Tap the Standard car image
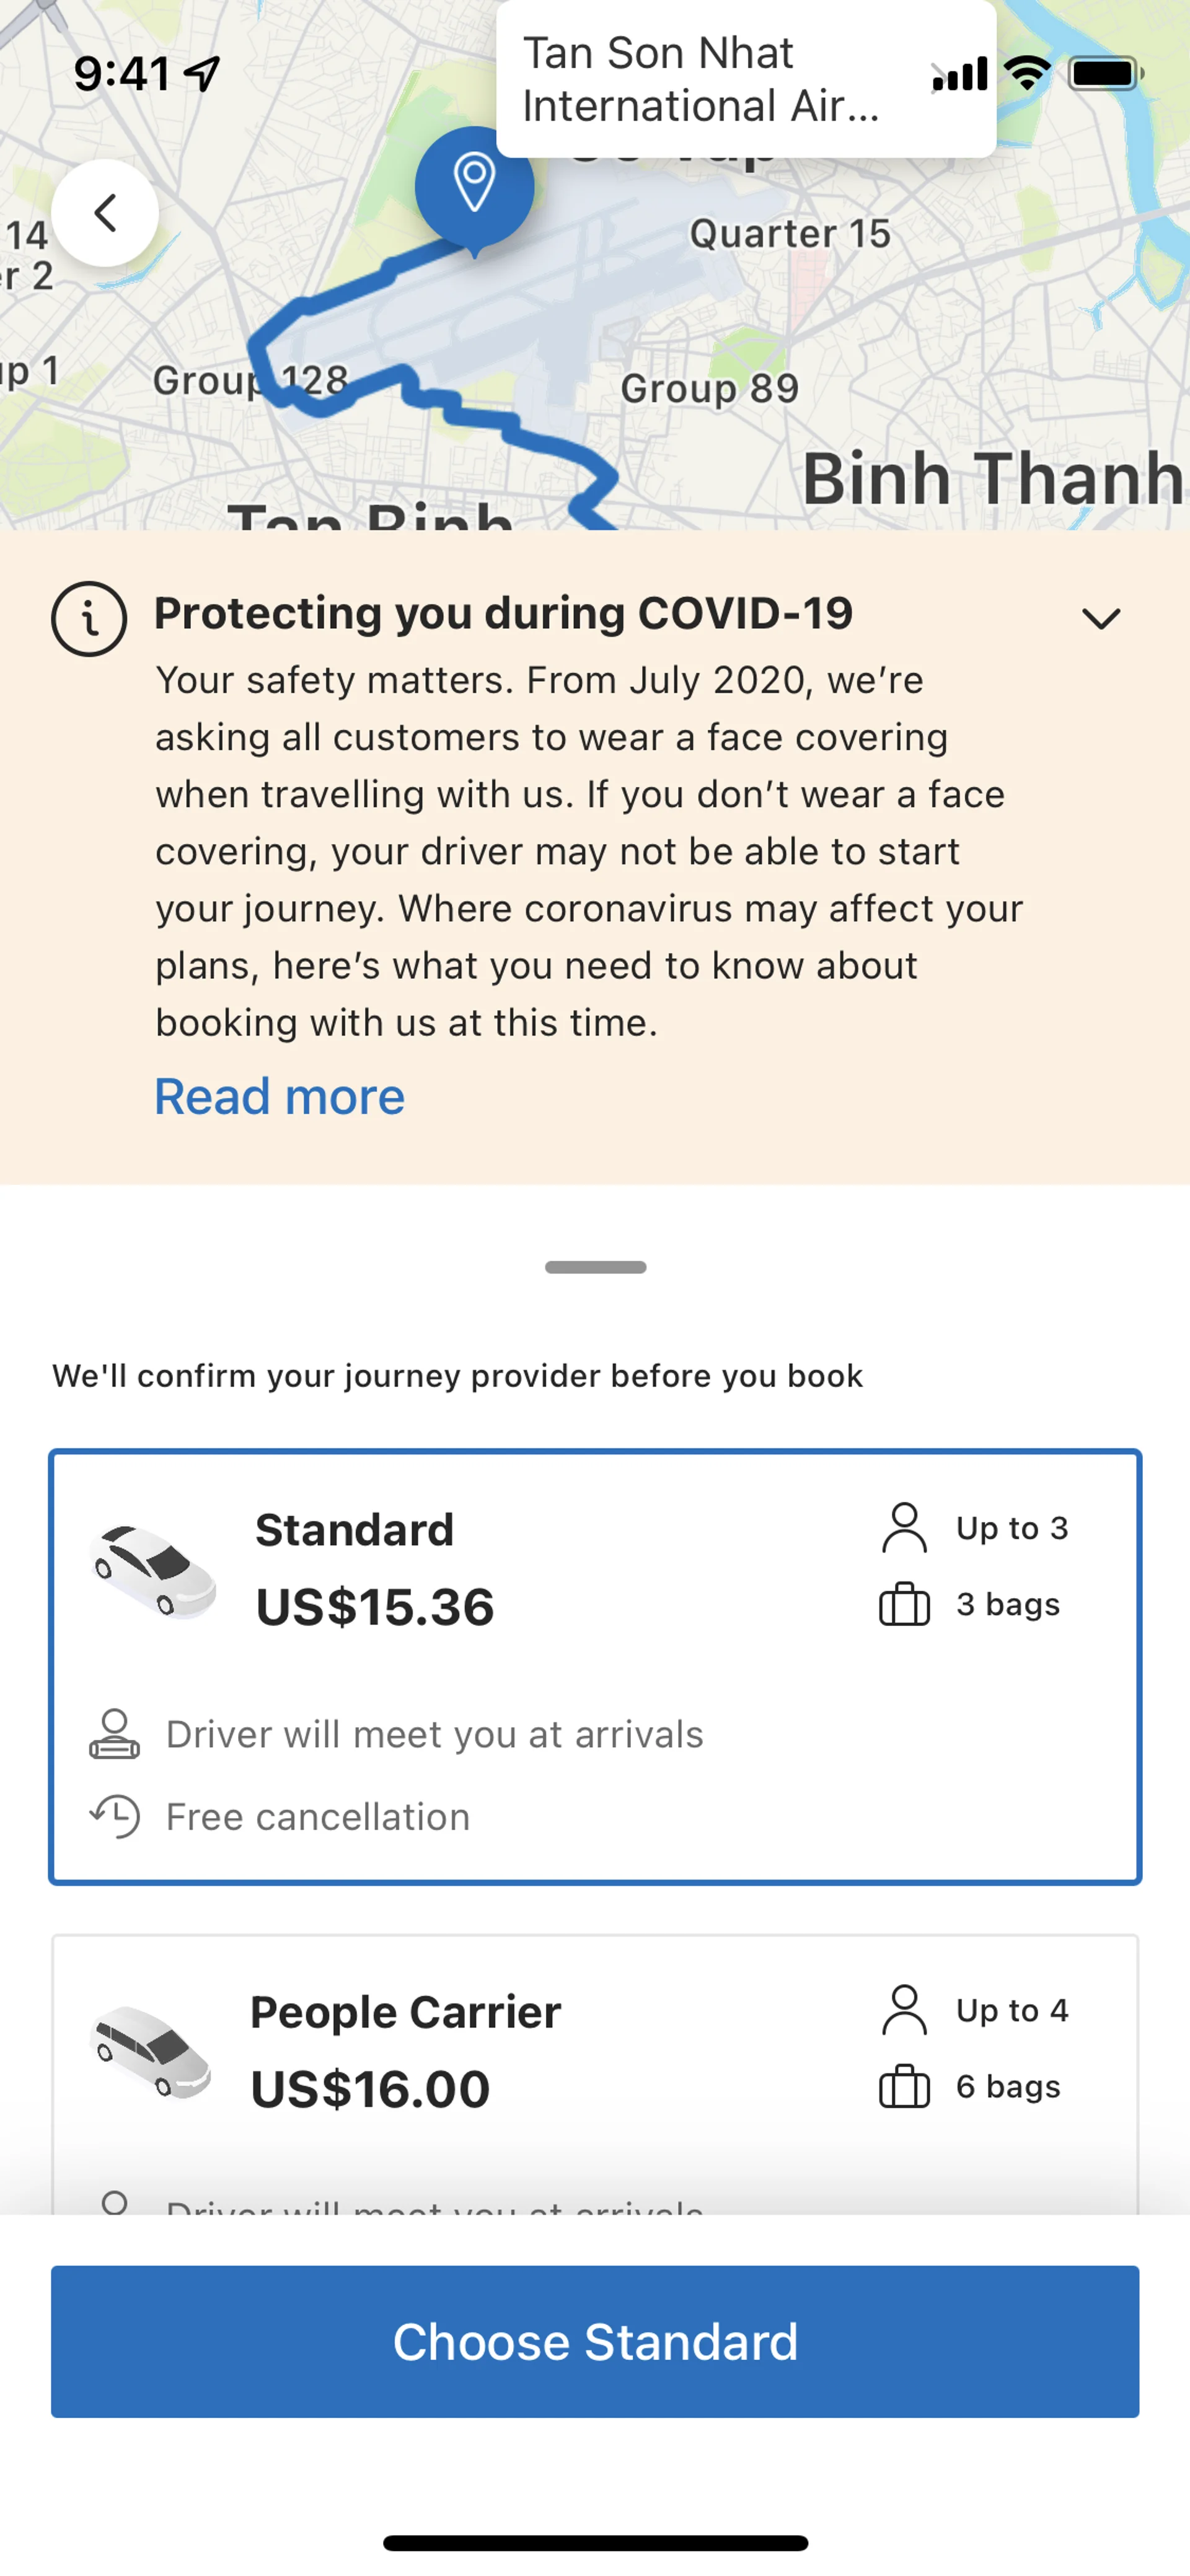1190x2576 pixels. point(153,1570)
